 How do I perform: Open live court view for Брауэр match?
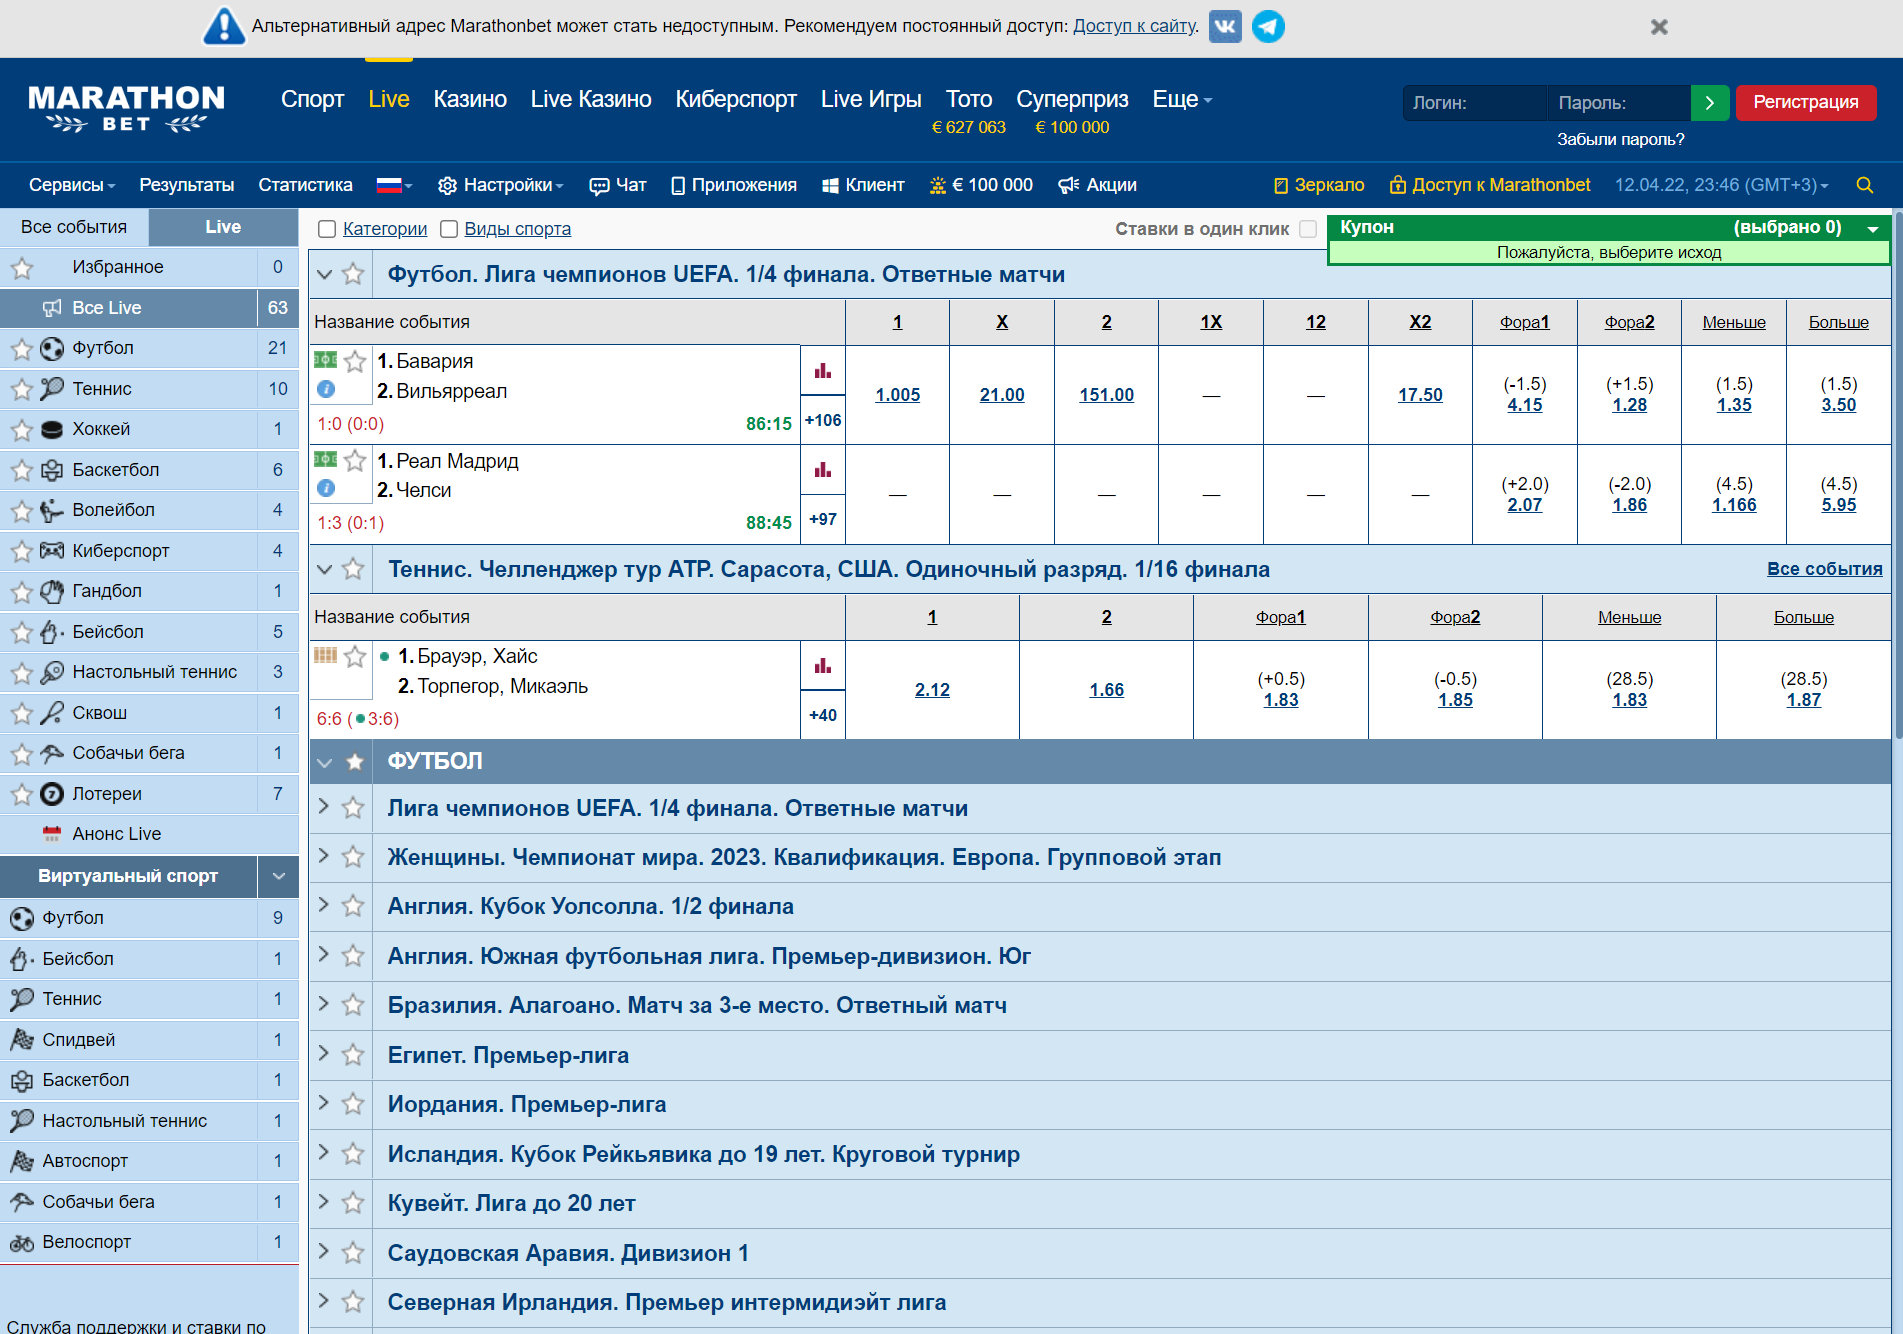coord(326,655)
